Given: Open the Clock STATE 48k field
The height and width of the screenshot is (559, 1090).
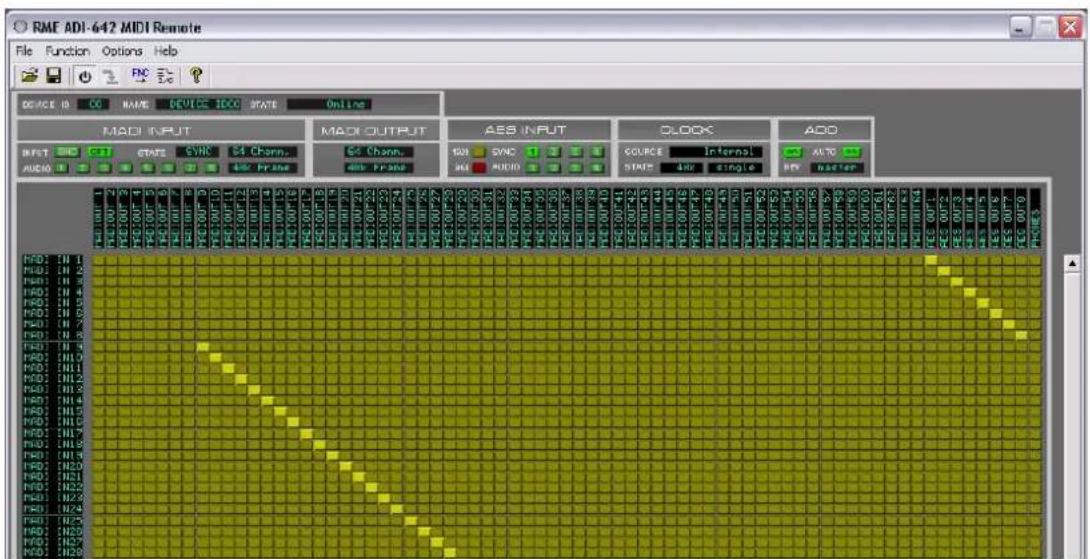Looking at the screenshot, I should [x=681, y=168].
